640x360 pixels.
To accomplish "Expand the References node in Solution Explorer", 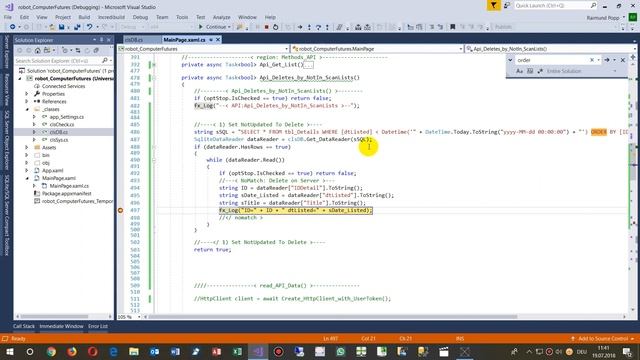I will click(x=27, y=102).
